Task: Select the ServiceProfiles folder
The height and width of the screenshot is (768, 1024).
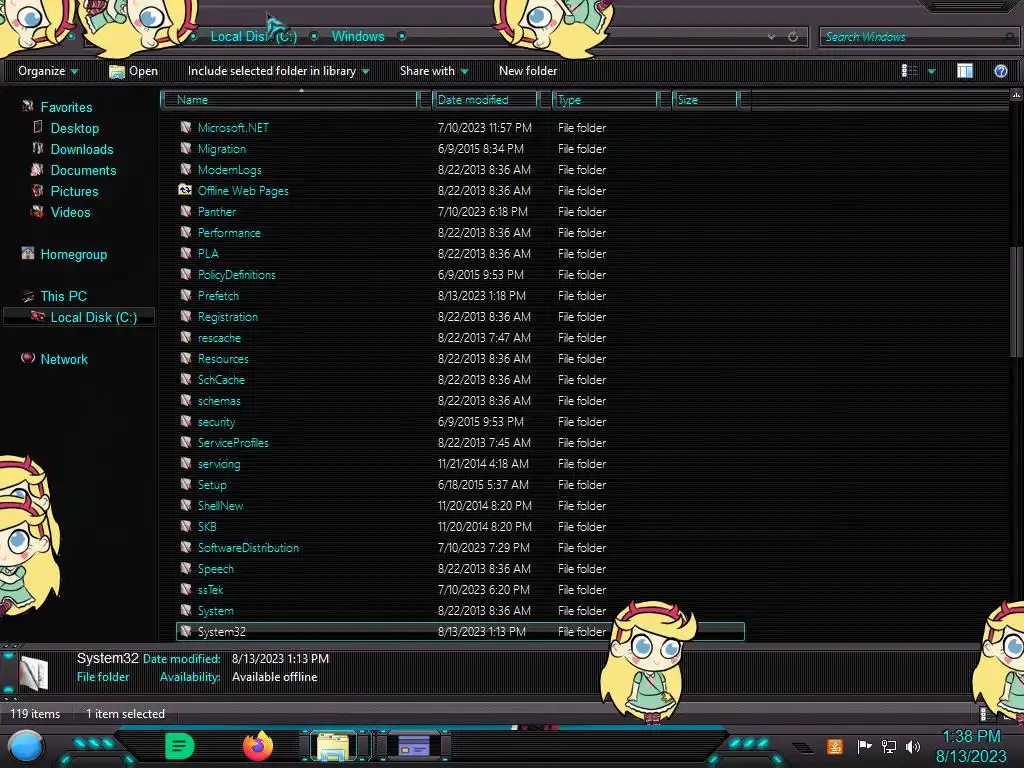Action: 233,443
